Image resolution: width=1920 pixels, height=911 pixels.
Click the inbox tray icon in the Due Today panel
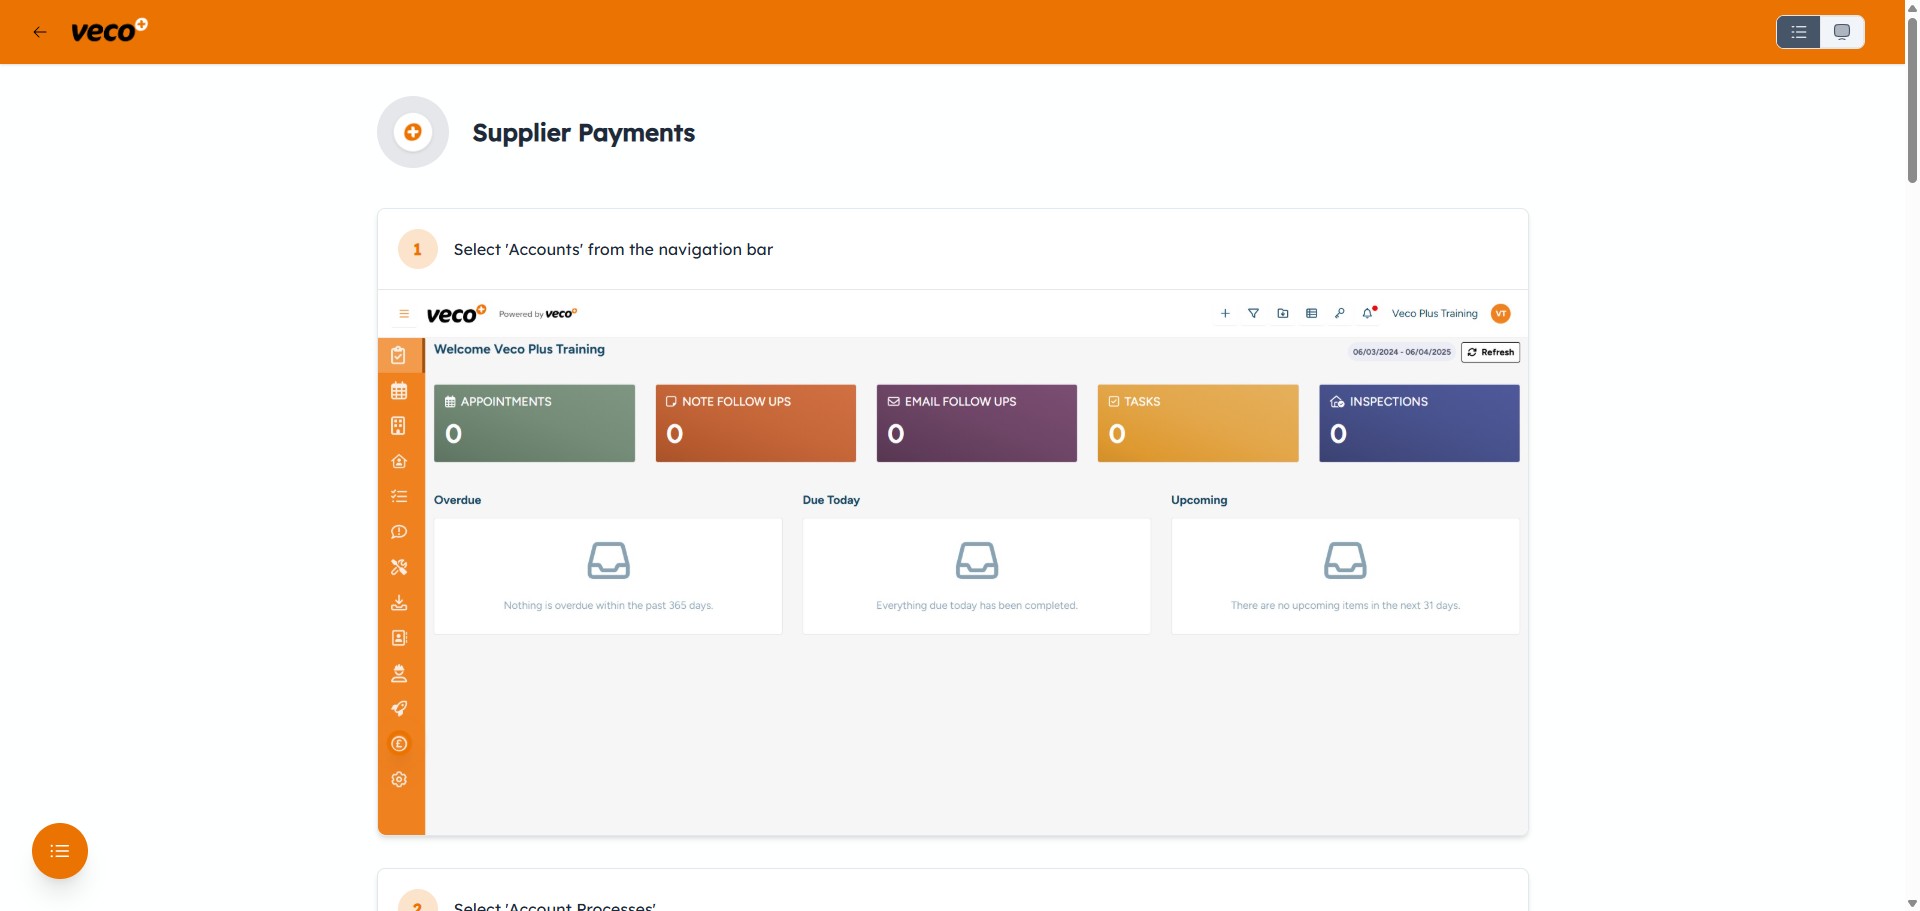coord(977,561)
